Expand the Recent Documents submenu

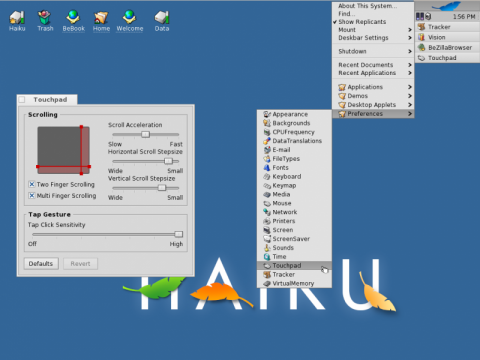pyautogui.click(x=373, y=65)
